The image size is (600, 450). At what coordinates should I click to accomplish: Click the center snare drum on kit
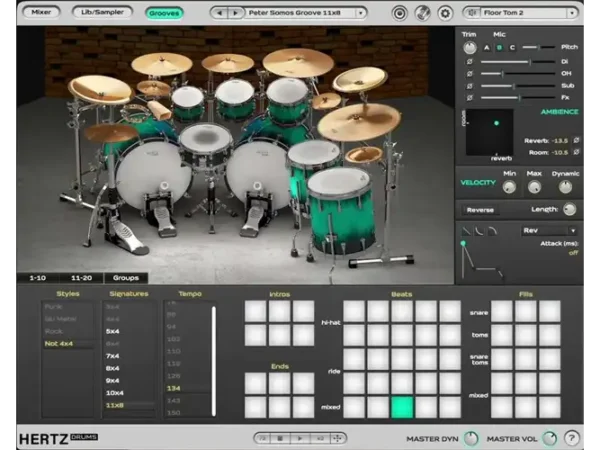(206, 145)
